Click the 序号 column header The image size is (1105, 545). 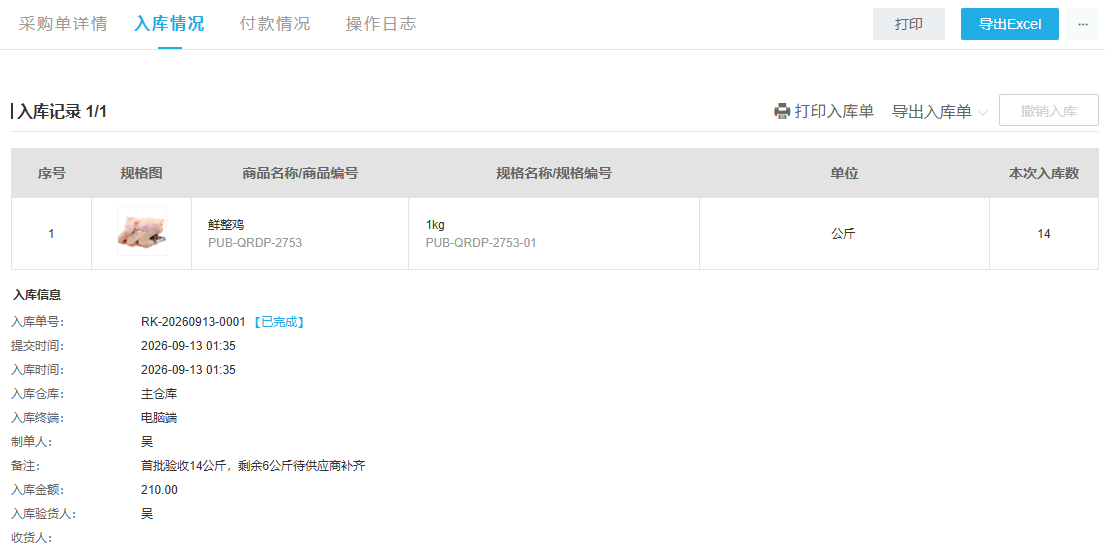(x=51, y=173)
